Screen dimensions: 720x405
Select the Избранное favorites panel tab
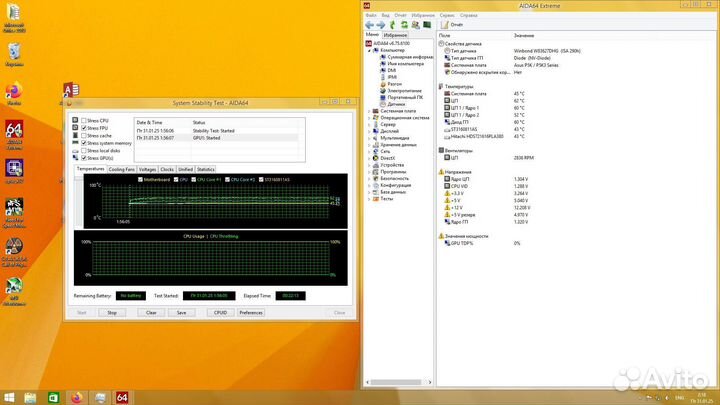(x=396, y=34)
